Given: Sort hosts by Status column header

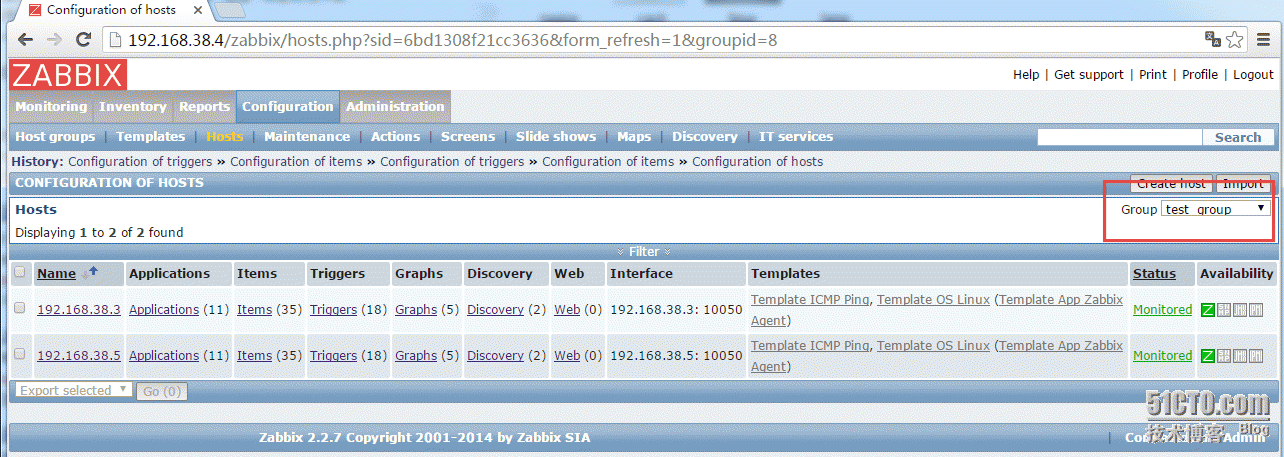Looking at the screenshot, I should [x=1154, y=273].
